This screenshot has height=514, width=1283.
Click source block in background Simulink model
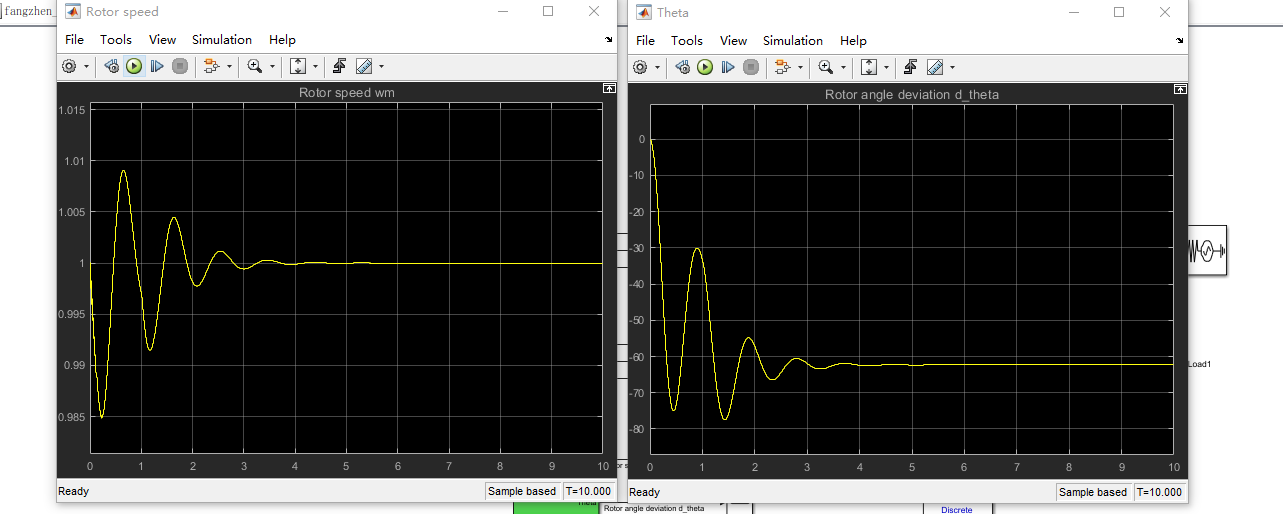click(x=1207, y=250)
